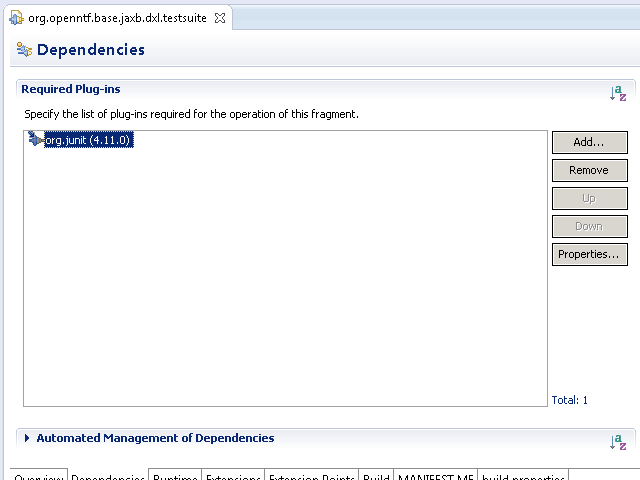Open Properties... for the selected plug-in
Image resolution: width=640 pixels, height=480 pixels.
pyautogui.click(x=589, y=254)
